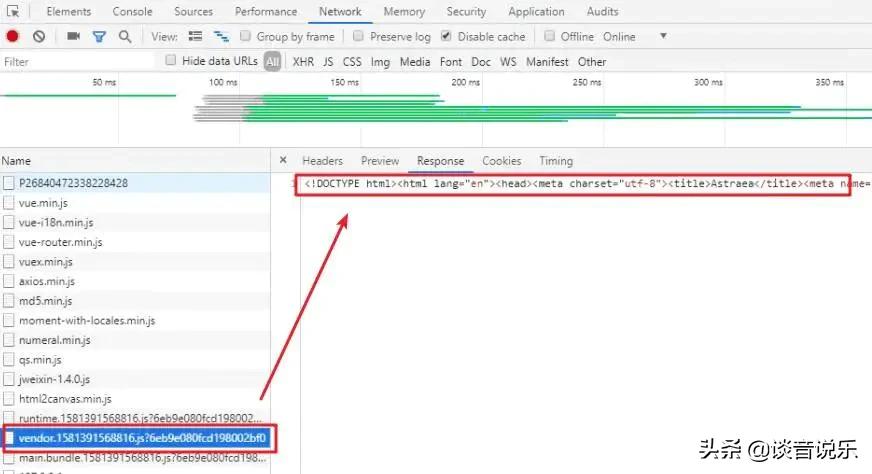
Task: Open the Headers tab
Action: [322, 161]
